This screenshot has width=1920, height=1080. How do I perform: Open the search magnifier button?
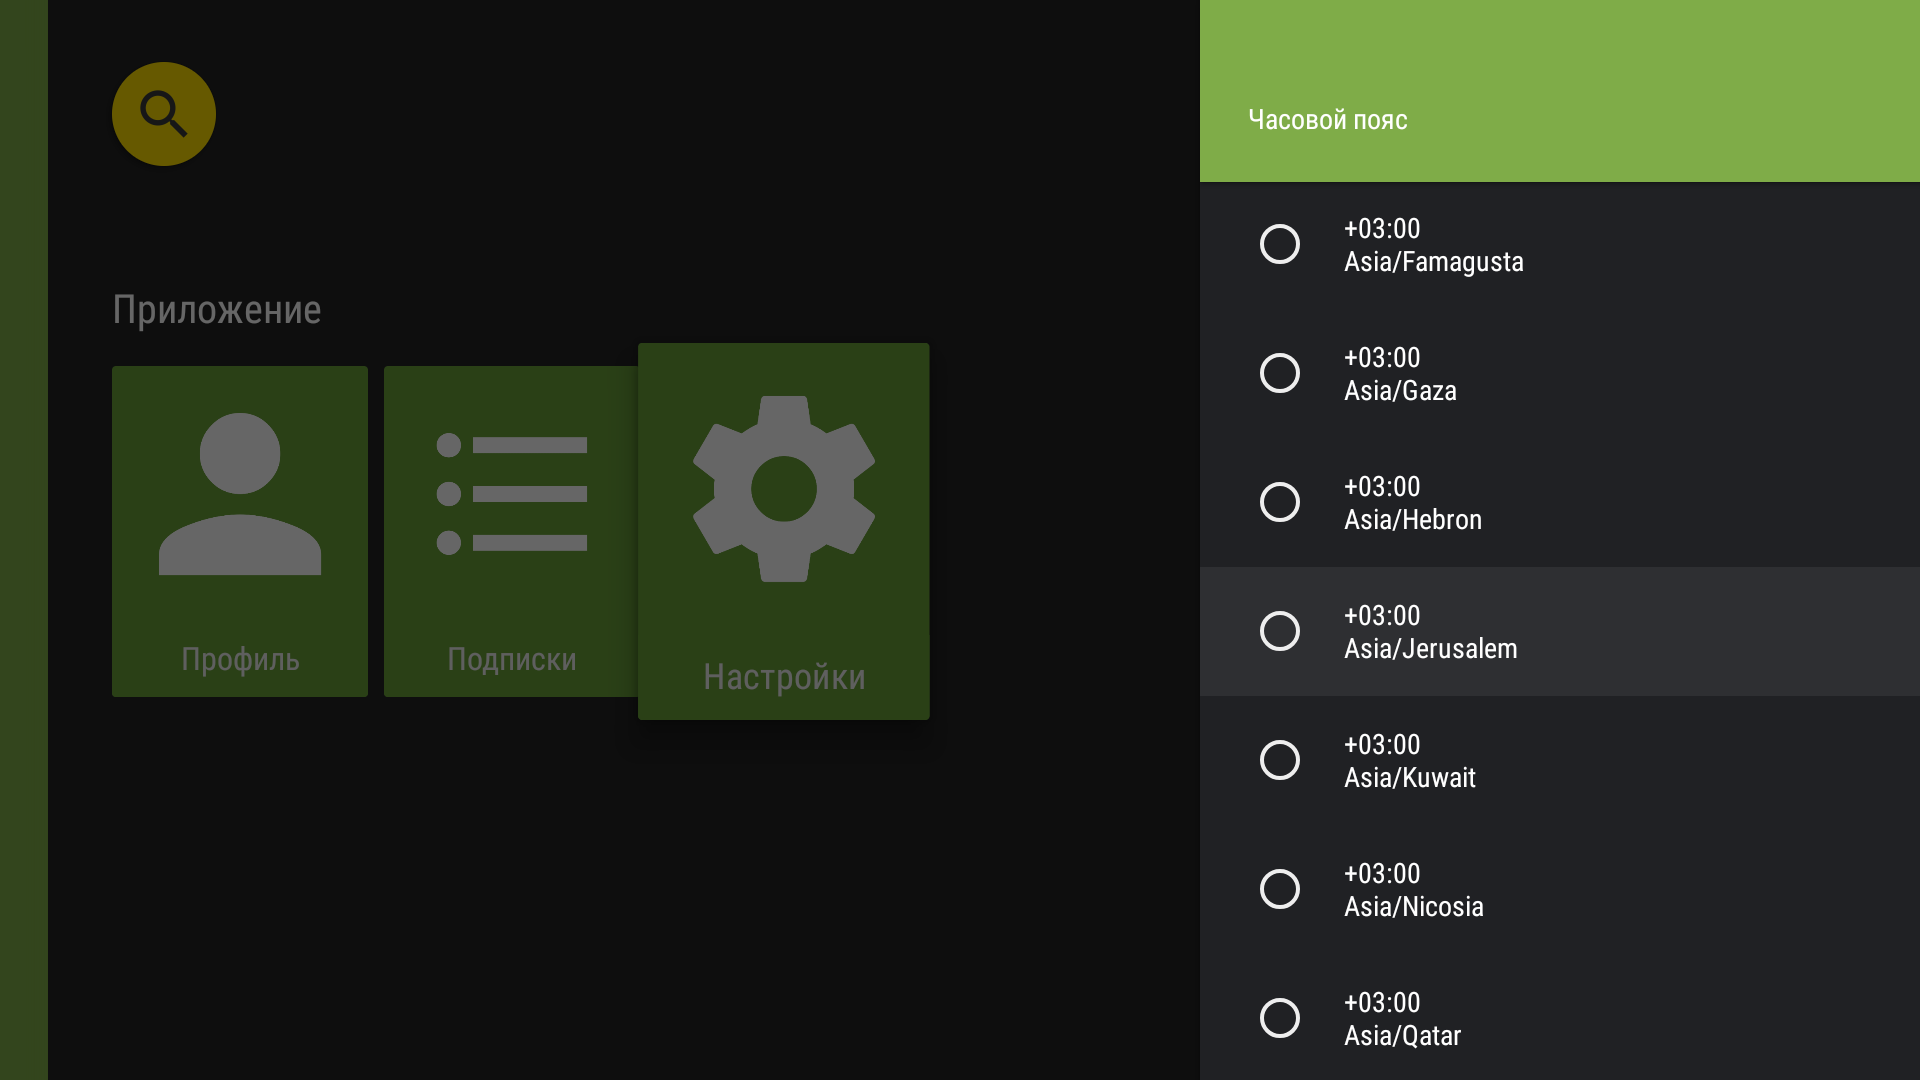point(164,114)
